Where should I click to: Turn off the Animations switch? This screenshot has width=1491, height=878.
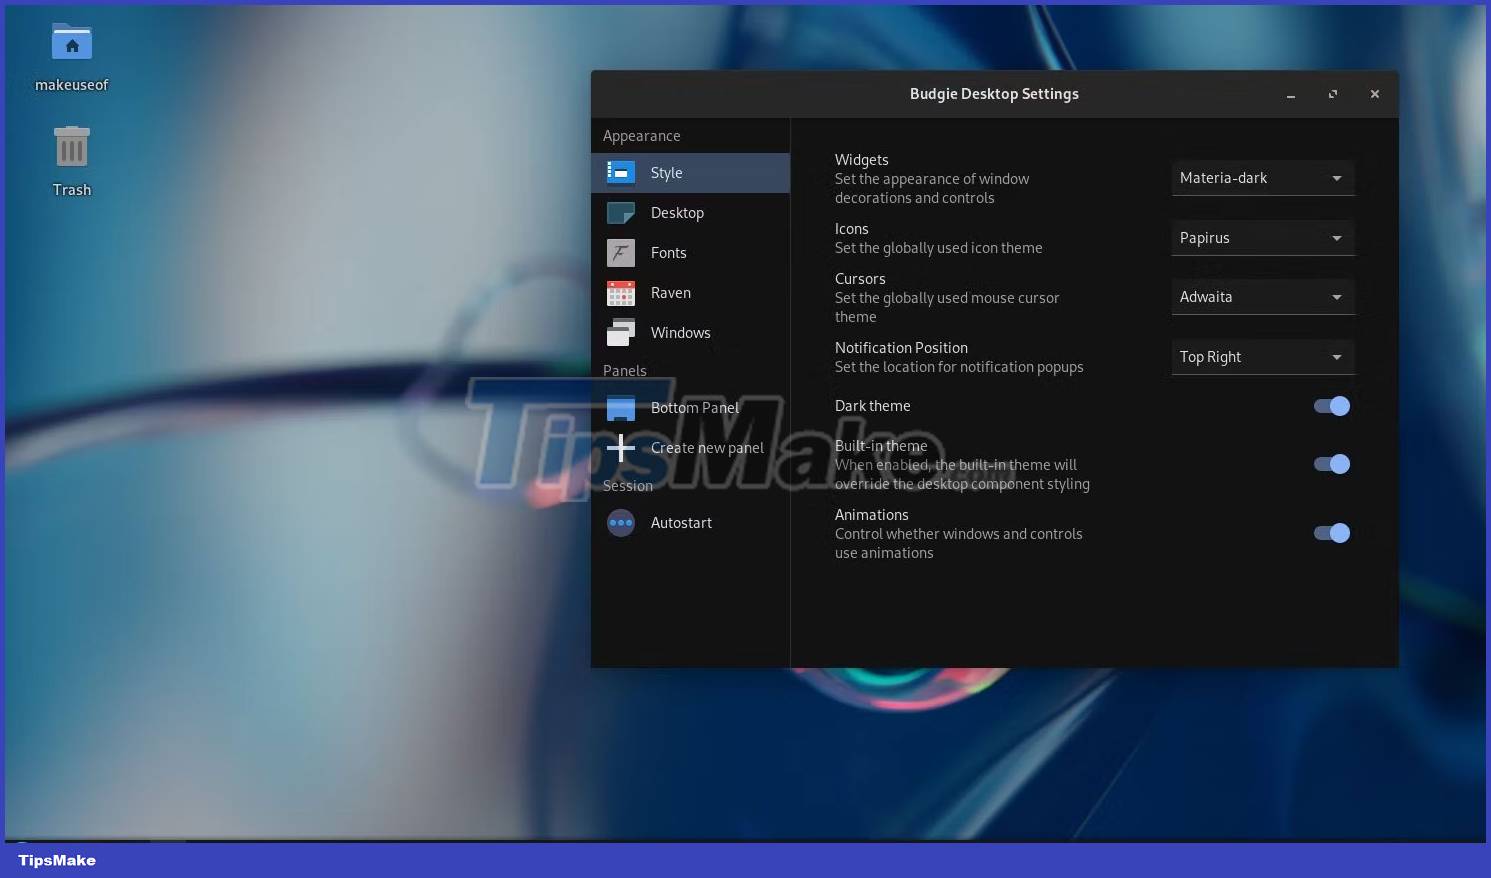[x=1332, y=533]
